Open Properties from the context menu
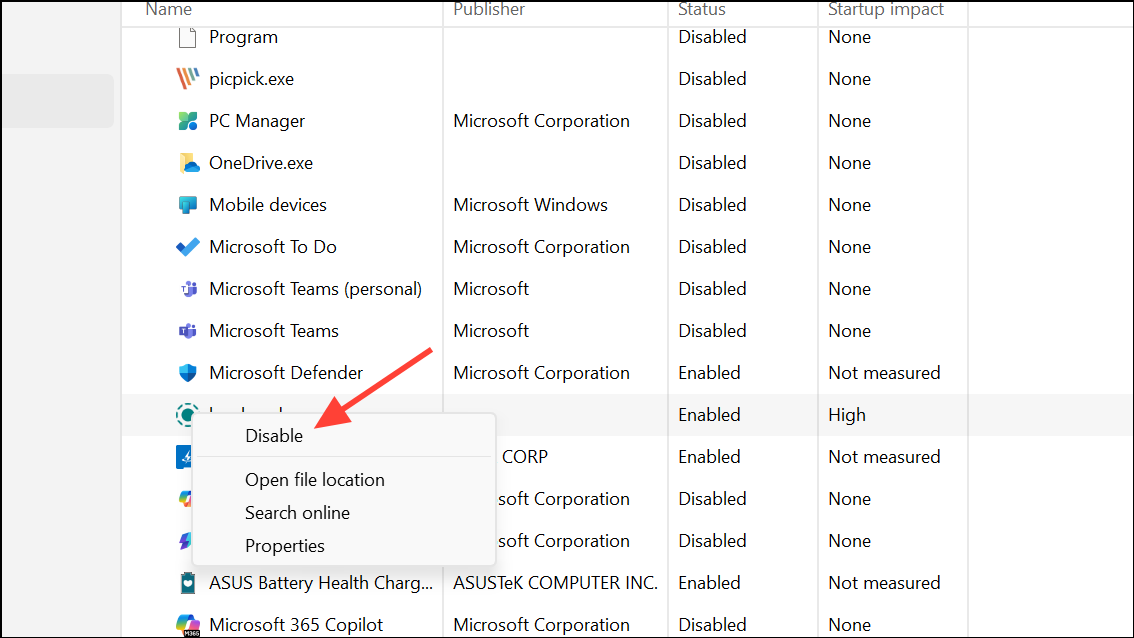 [284, 545]
